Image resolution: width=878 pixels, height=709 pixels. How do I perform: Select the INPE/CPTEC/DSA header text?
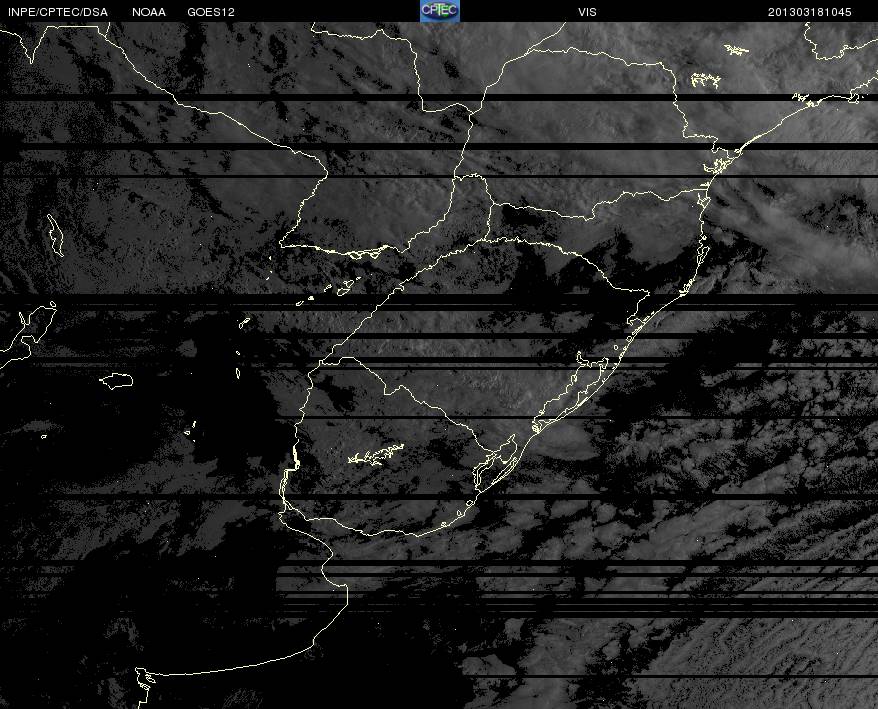pyautogui.click(x=57, y=12)
